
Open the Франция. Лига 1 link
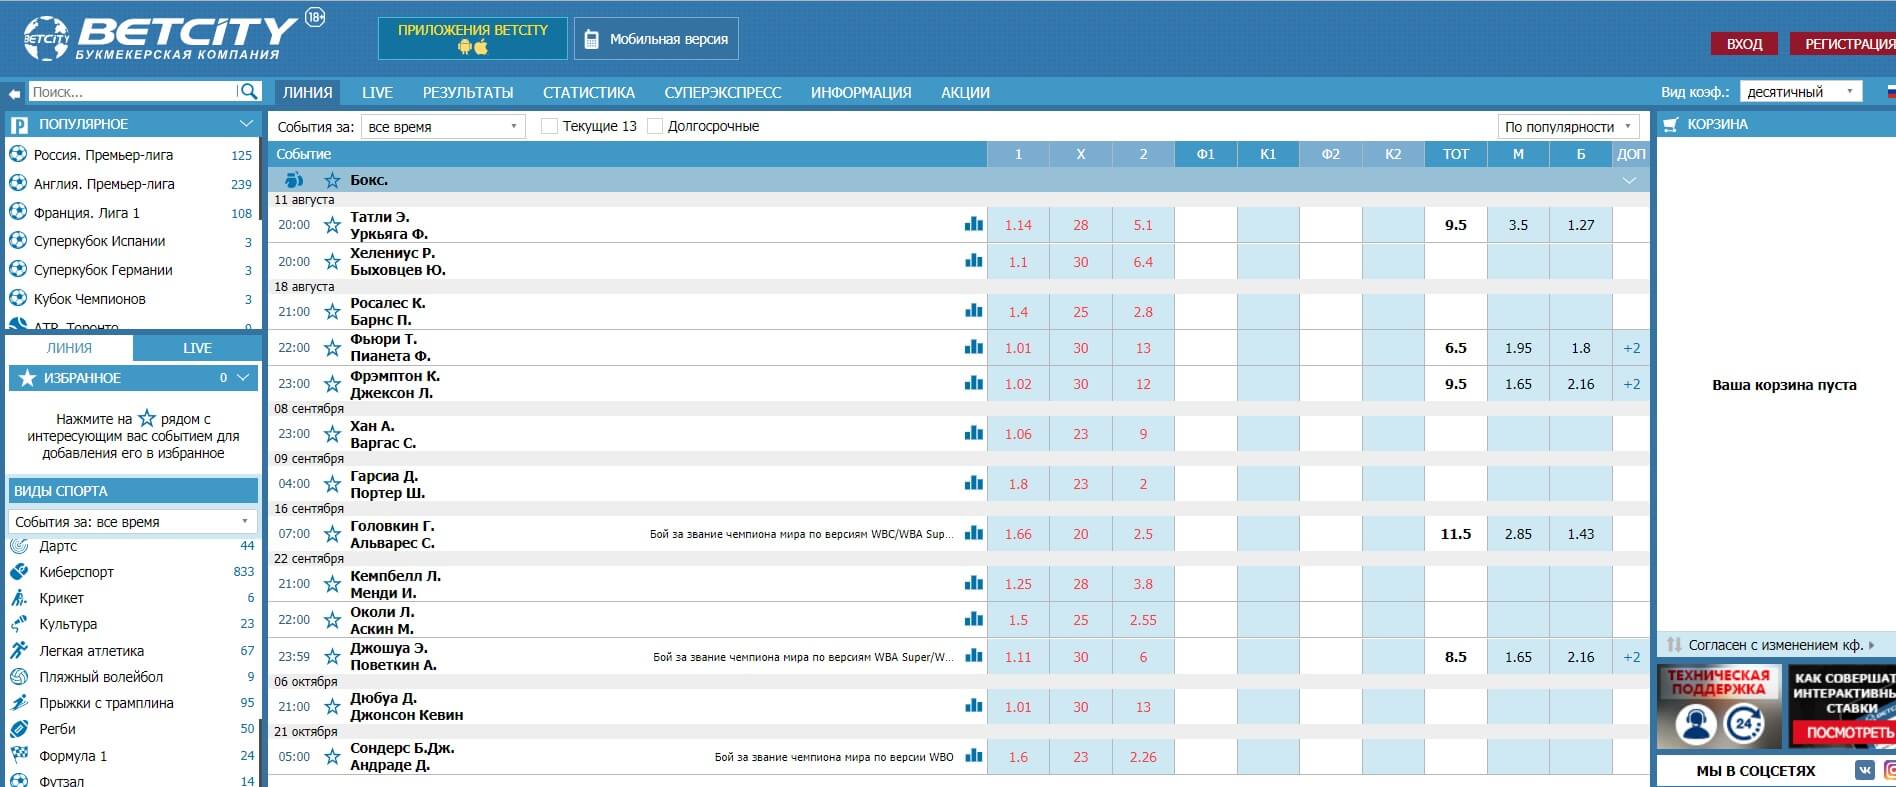pyautogui.click(x=87, y=213)
